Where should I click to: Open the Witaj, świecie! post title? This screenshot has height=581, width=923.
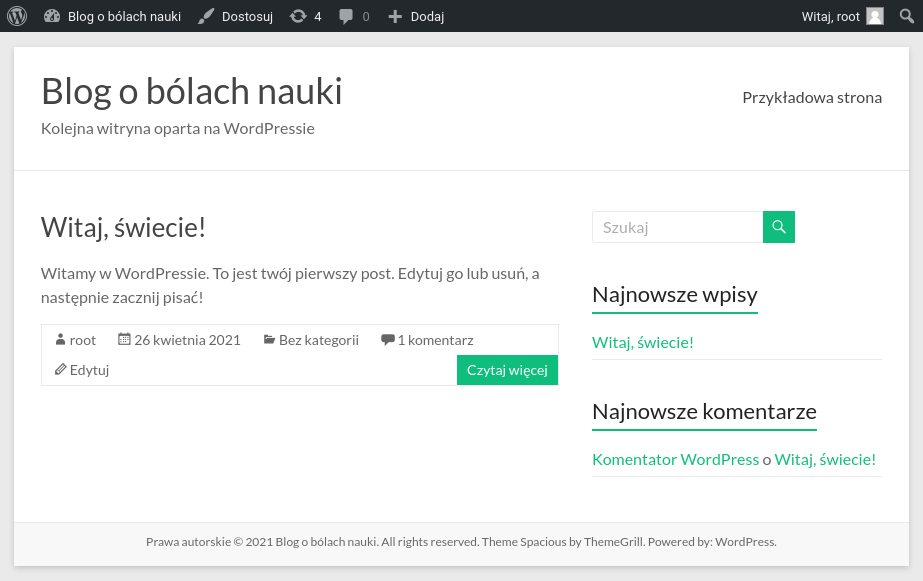(x=123, y=227)
